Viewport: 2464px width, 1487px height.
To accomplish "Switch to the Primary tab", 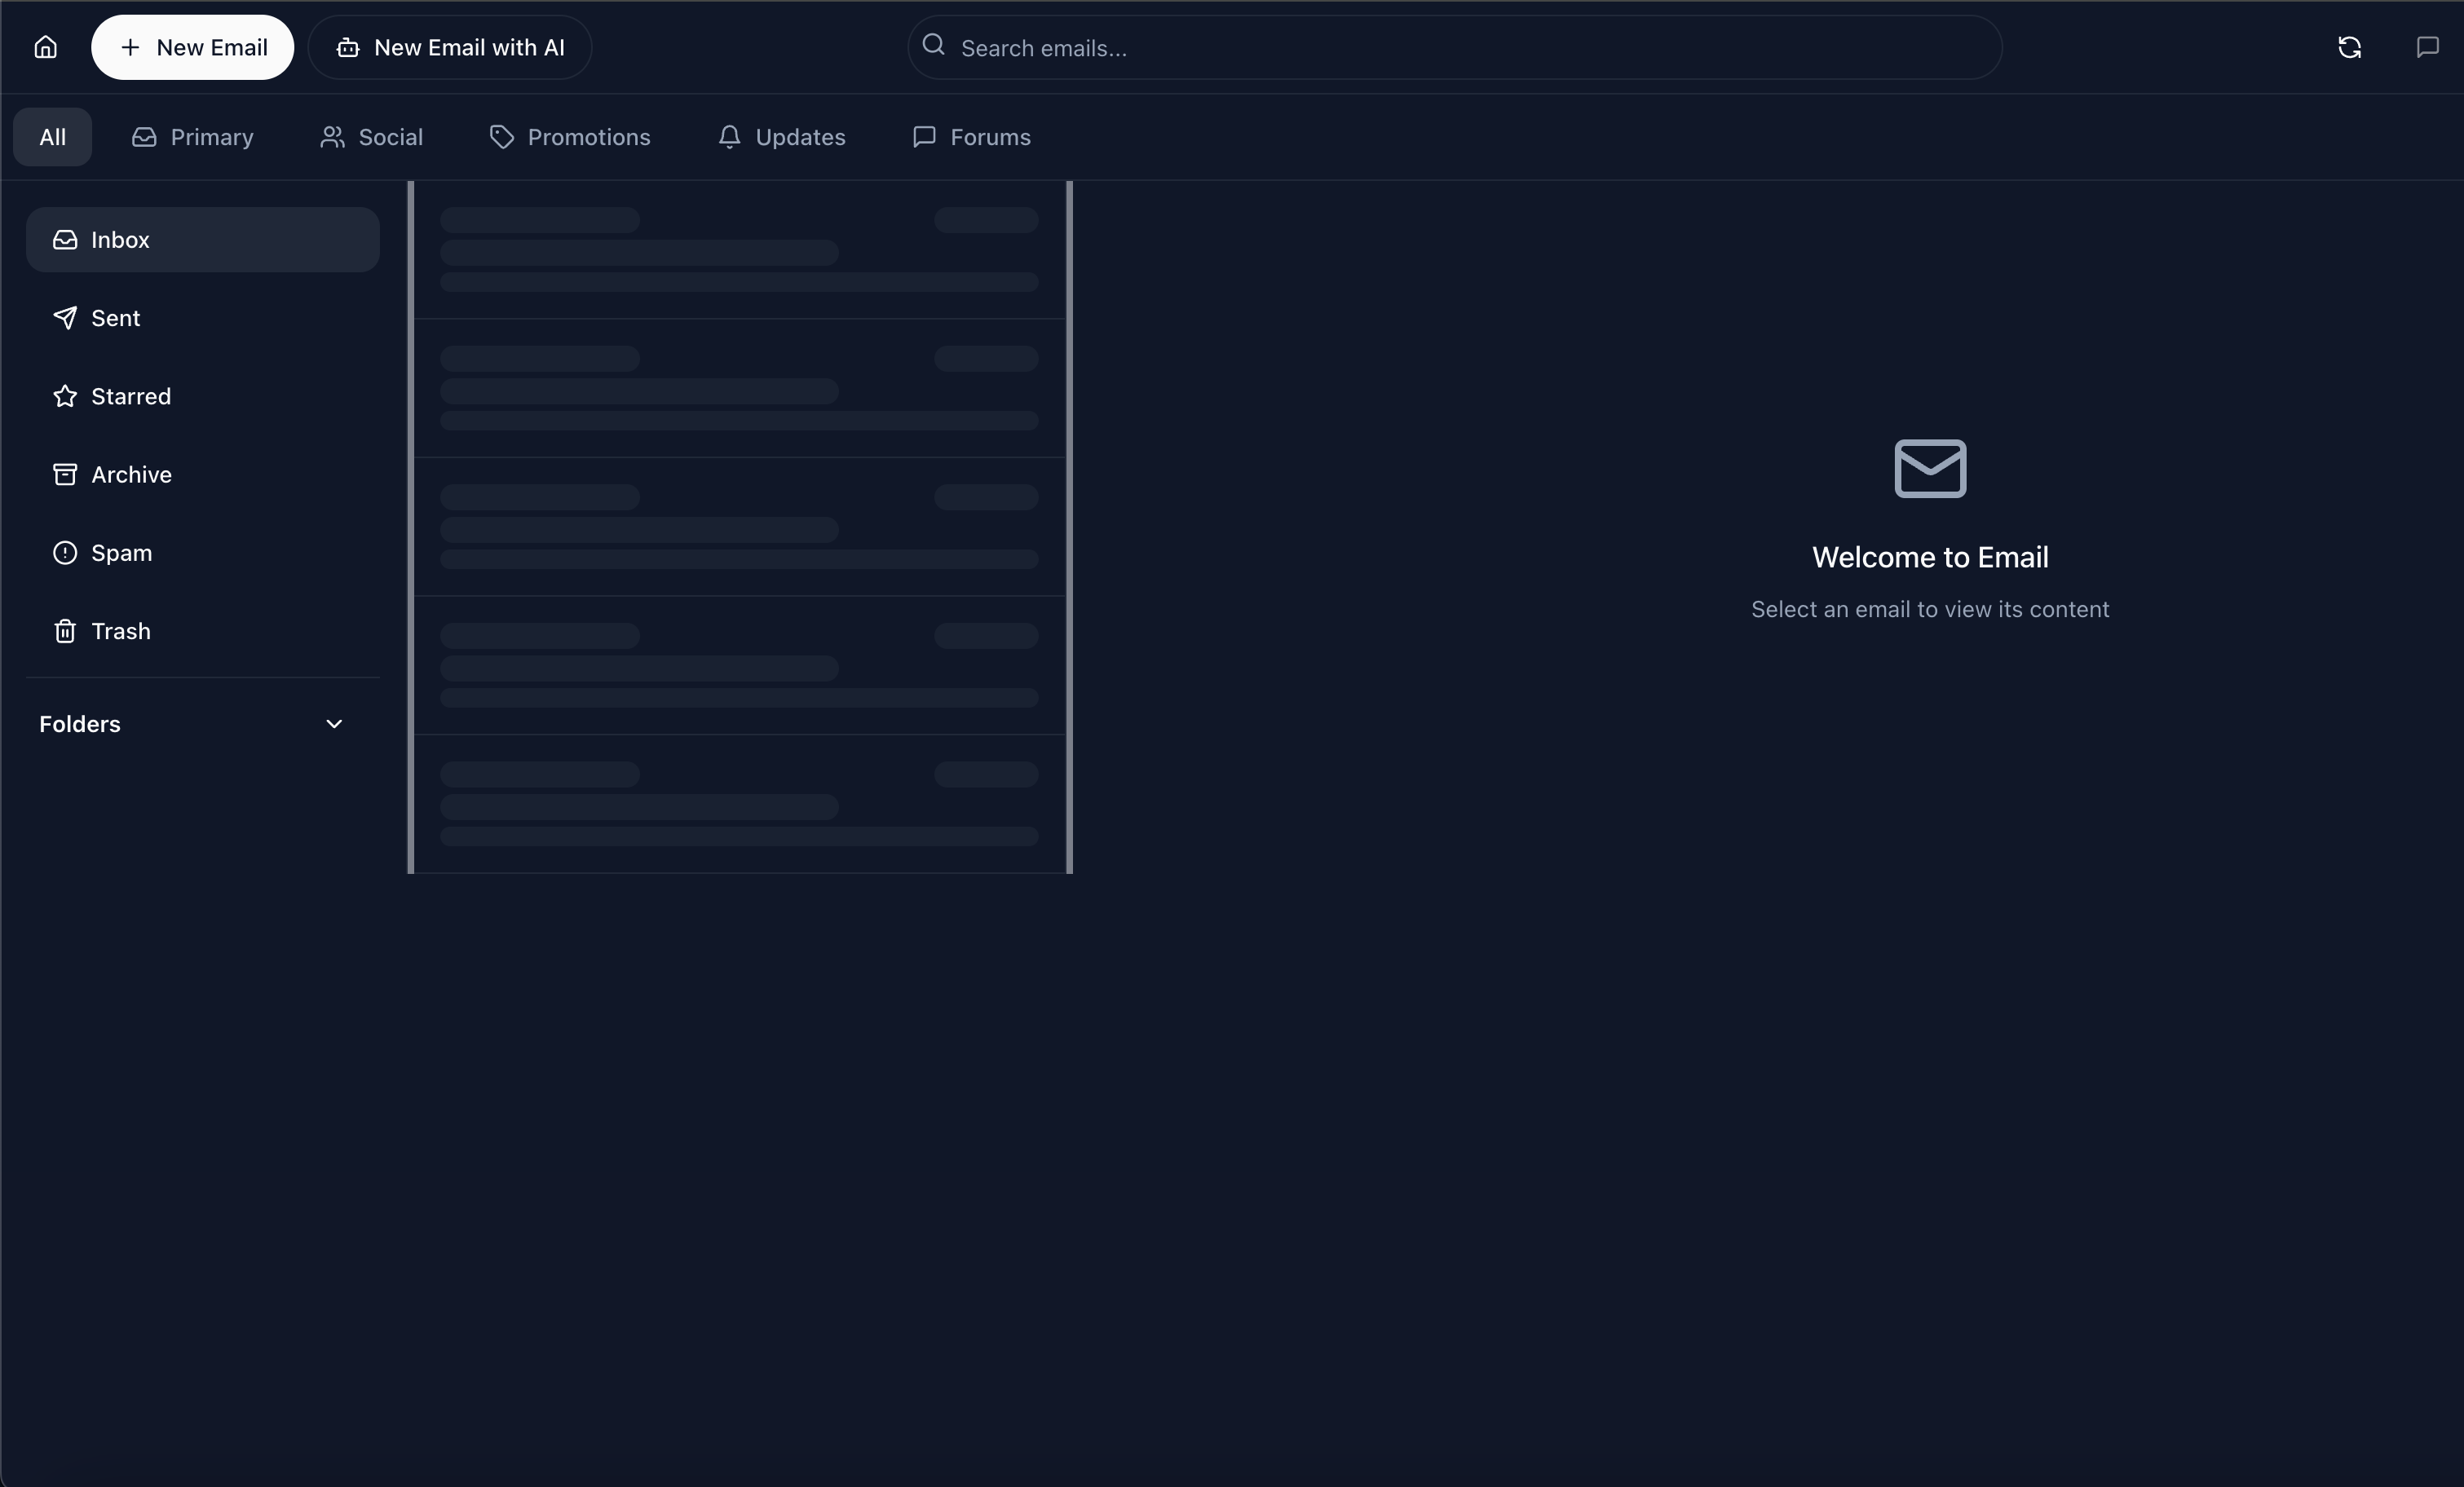I will [x=193, y=137].
